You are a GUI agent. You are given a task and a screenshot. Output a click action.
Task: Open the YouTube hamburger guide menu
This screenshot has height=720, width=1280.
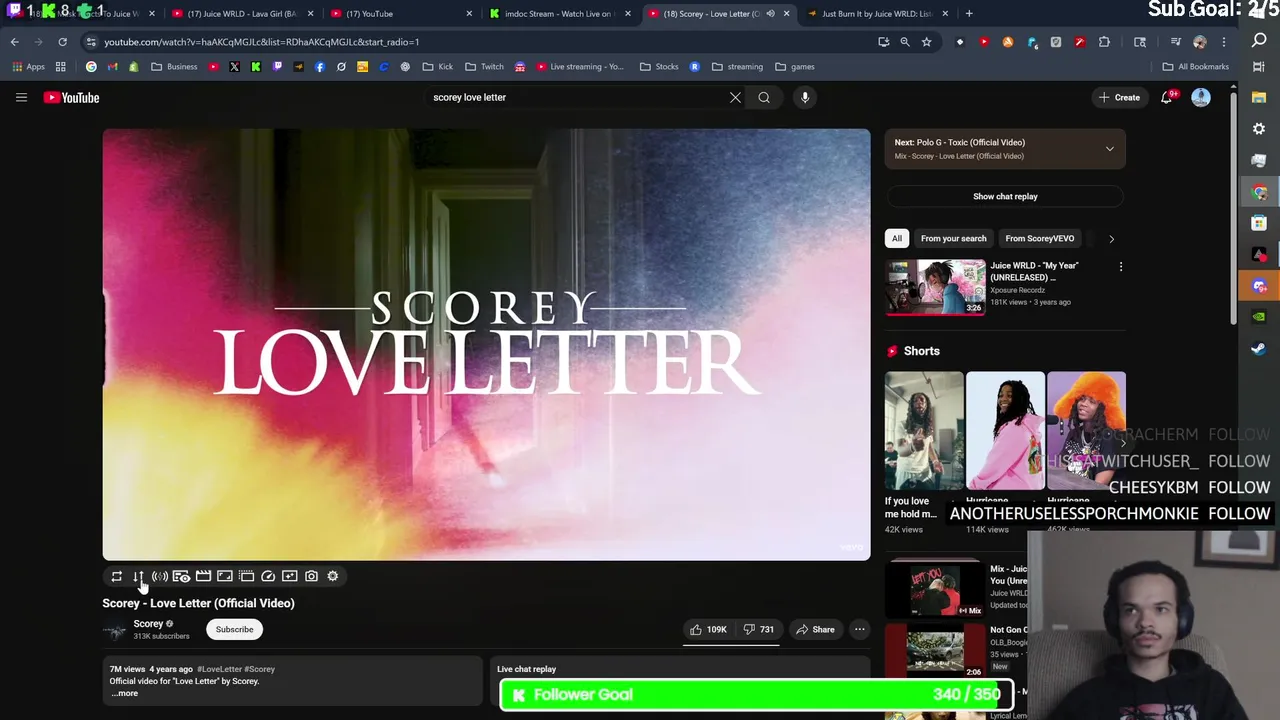click(x=21, y=97)
